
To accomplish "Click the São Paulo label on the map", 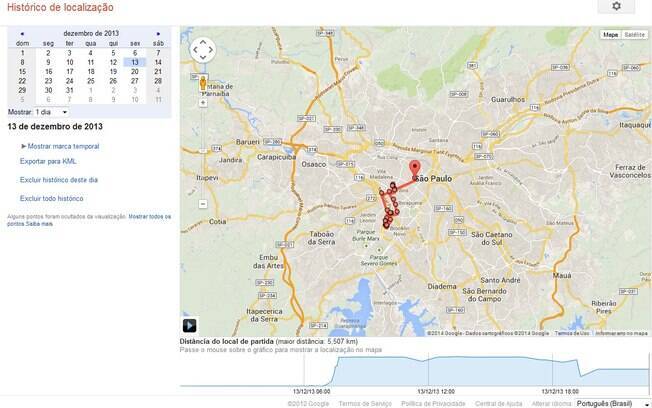I will (434, 179).
